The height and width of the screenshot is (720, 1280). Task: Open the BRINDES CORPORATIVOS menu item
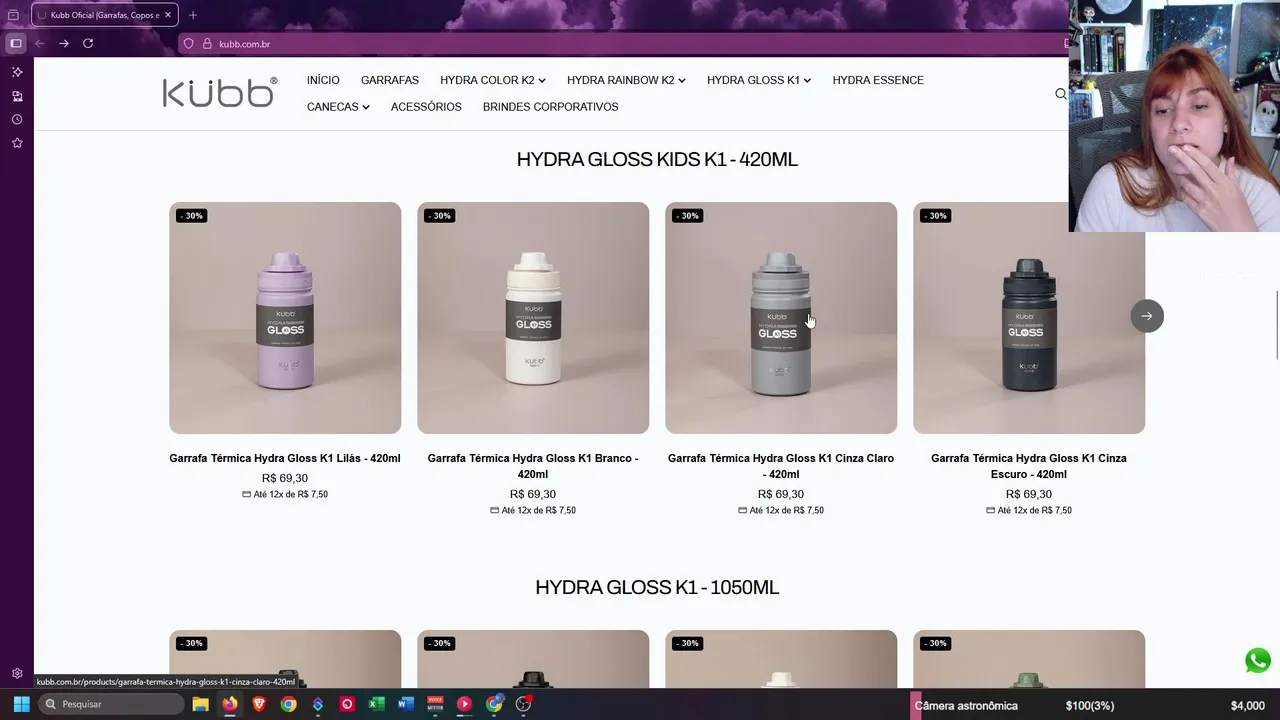pos(550,107)
